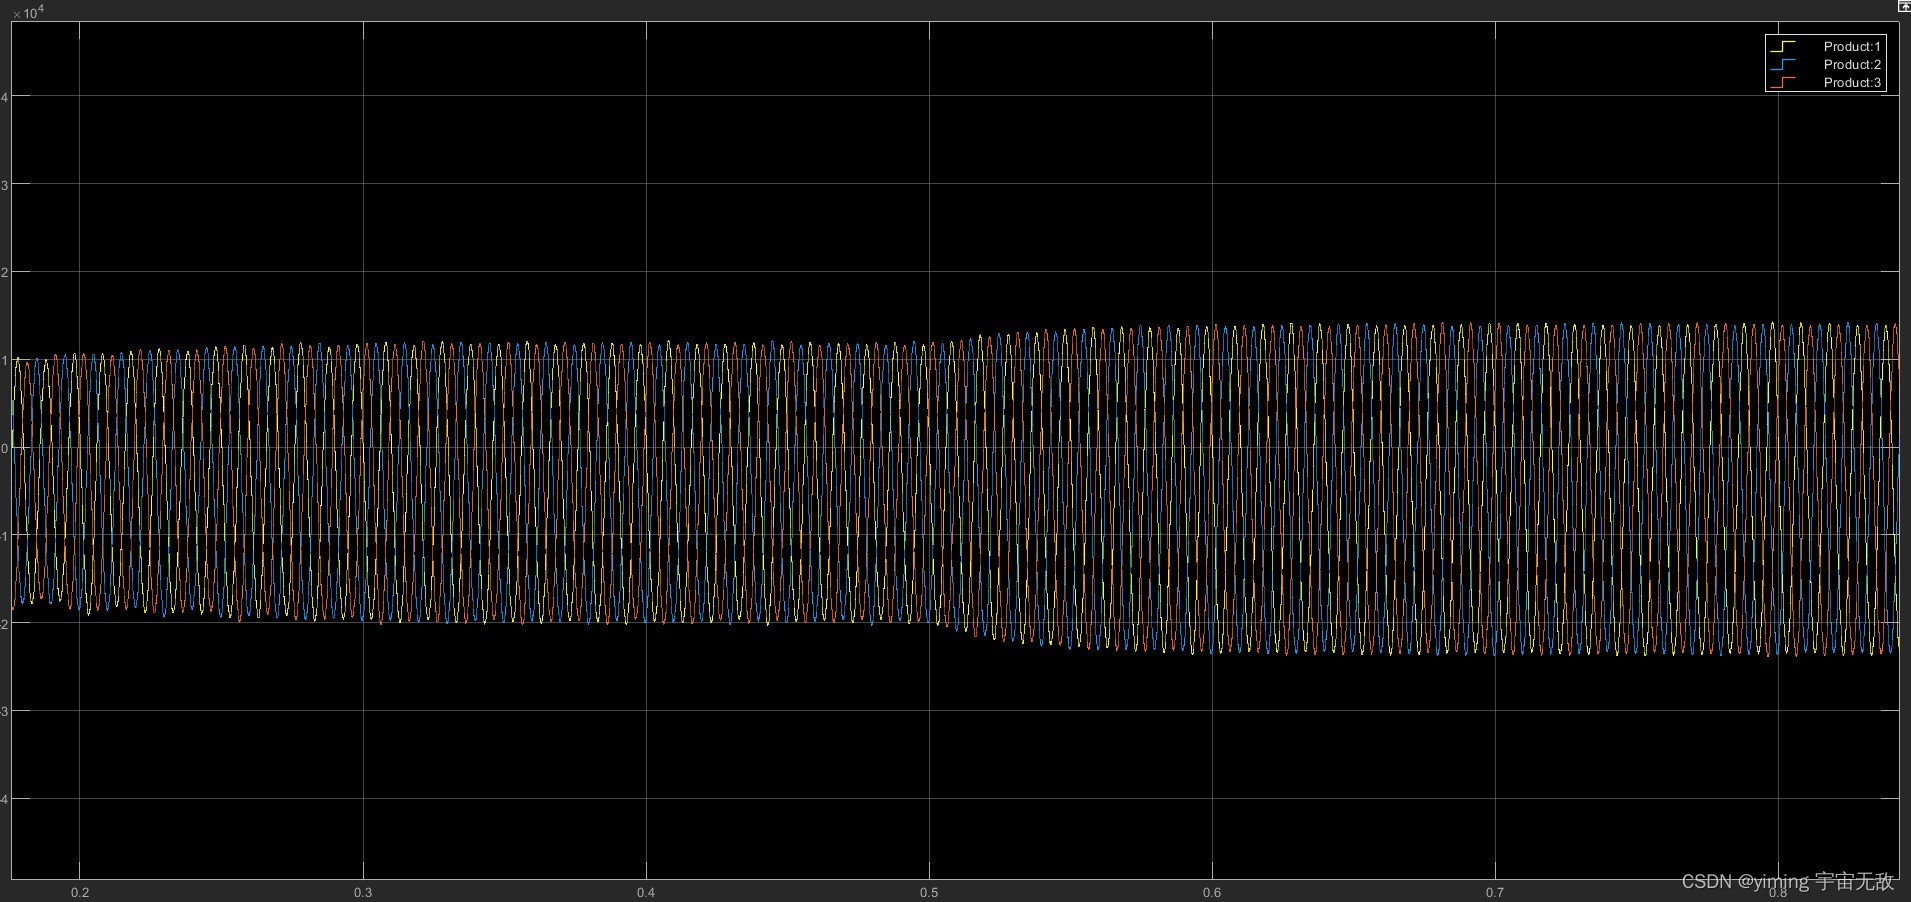Select the yellow step-line icon beside Product:1
Image resolution: width=1911 pixels, height=902 pixels.
[1785, 46]
